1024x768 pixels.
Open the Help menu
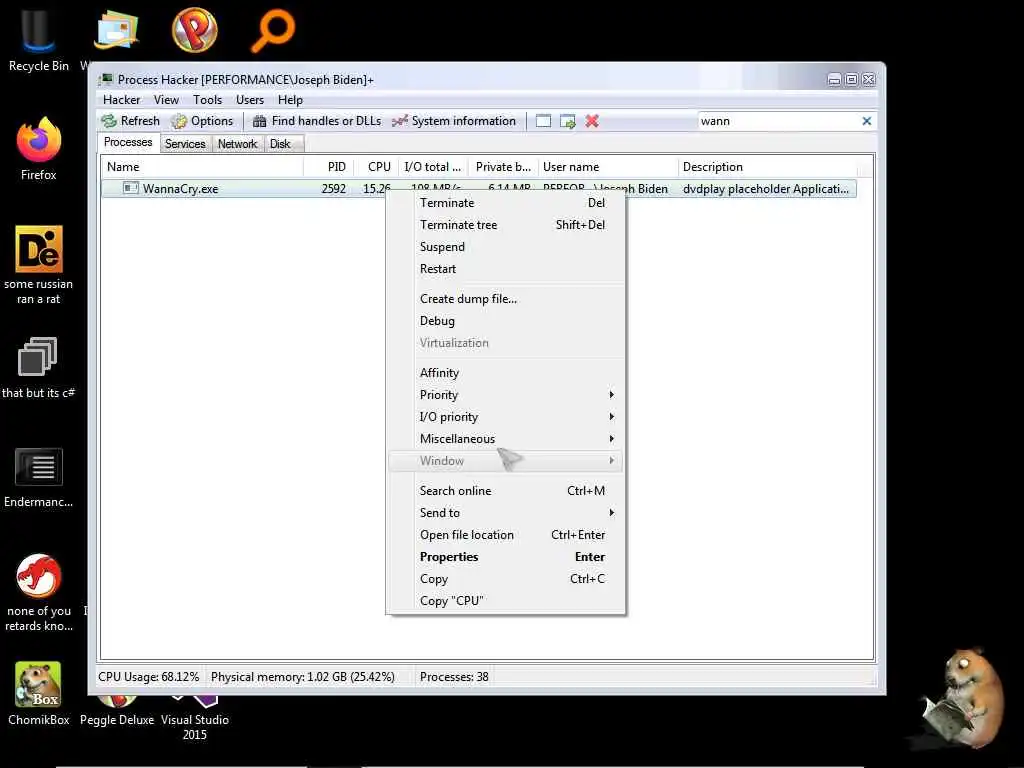[x=290, y=100]
